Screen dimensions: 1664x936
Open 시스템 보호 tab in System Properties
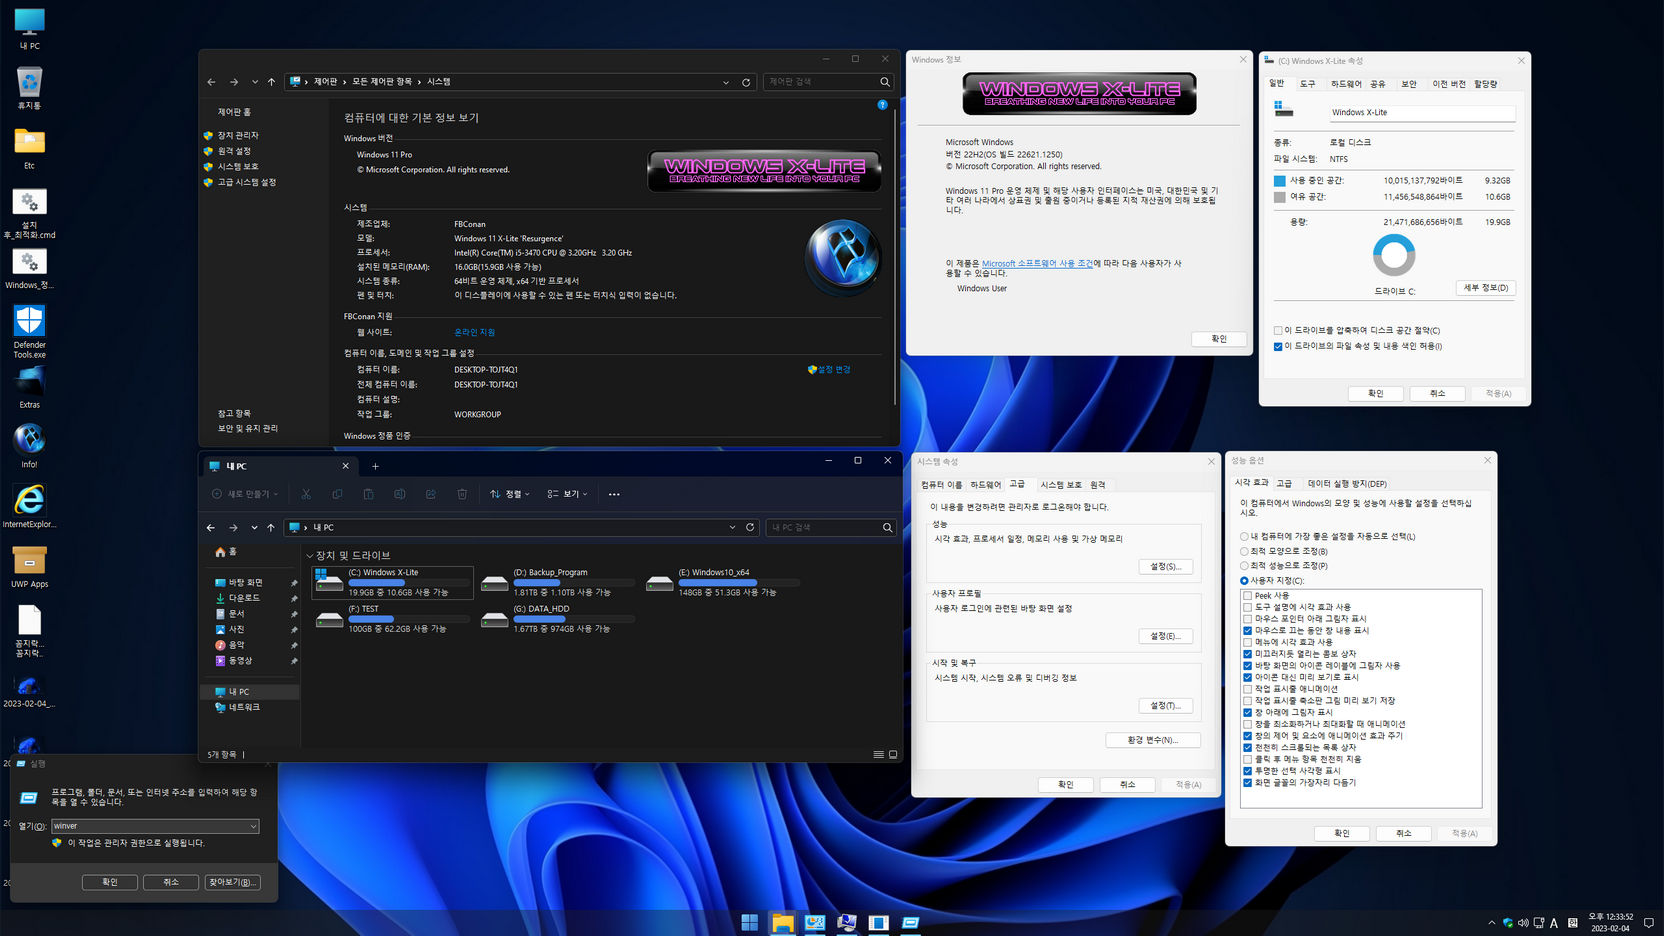(x=1060, y=485)
